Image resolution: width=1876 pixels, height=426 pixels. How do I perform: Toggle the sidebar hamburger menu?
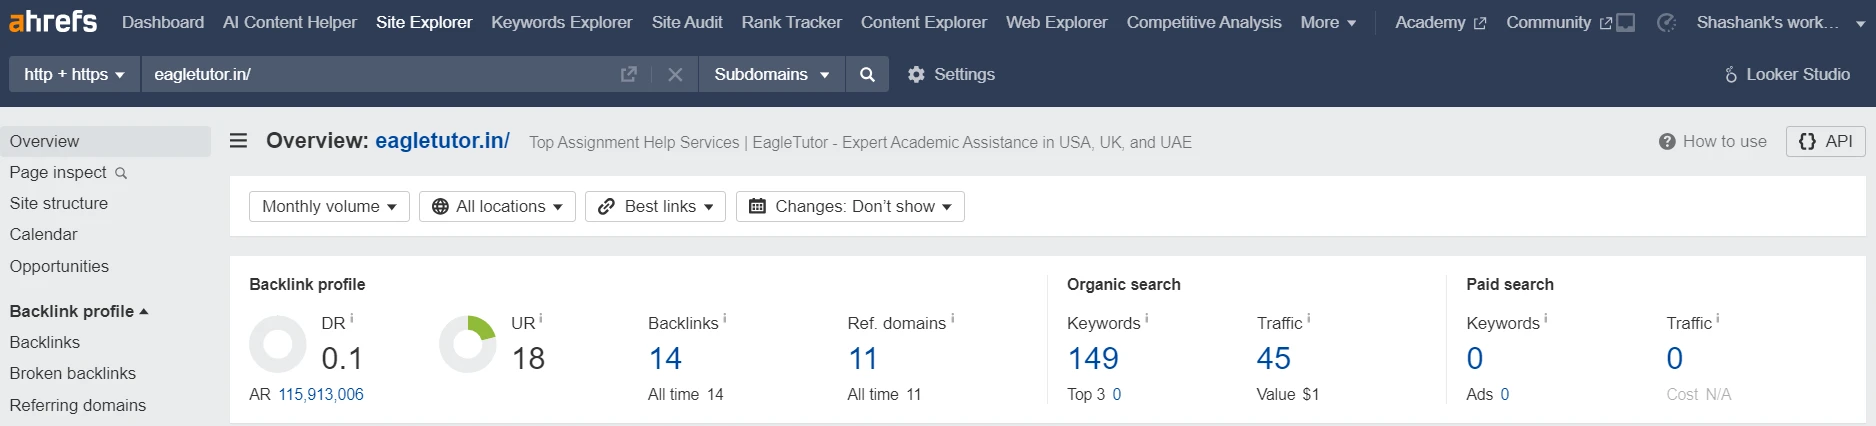[238, 141]
